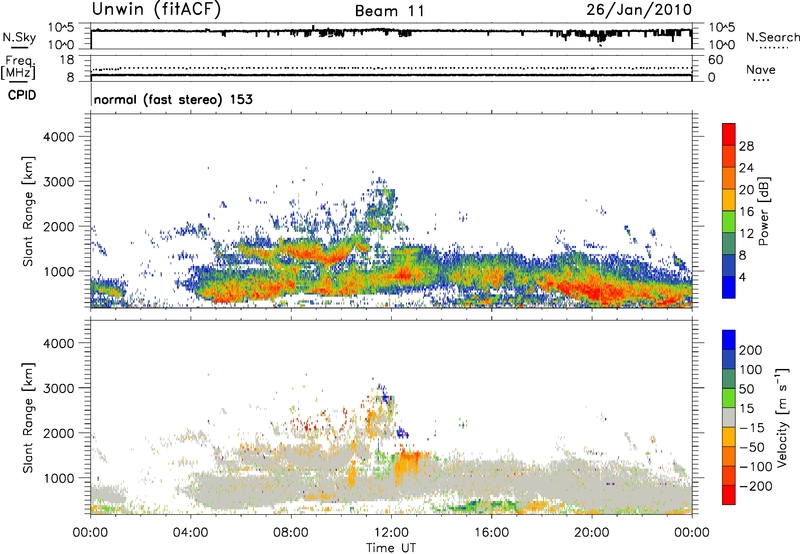Click the blue bottom segment of power colorbar
Image resolution: width=800 pixels, height=554 pixels.
[x=729, y=287]
